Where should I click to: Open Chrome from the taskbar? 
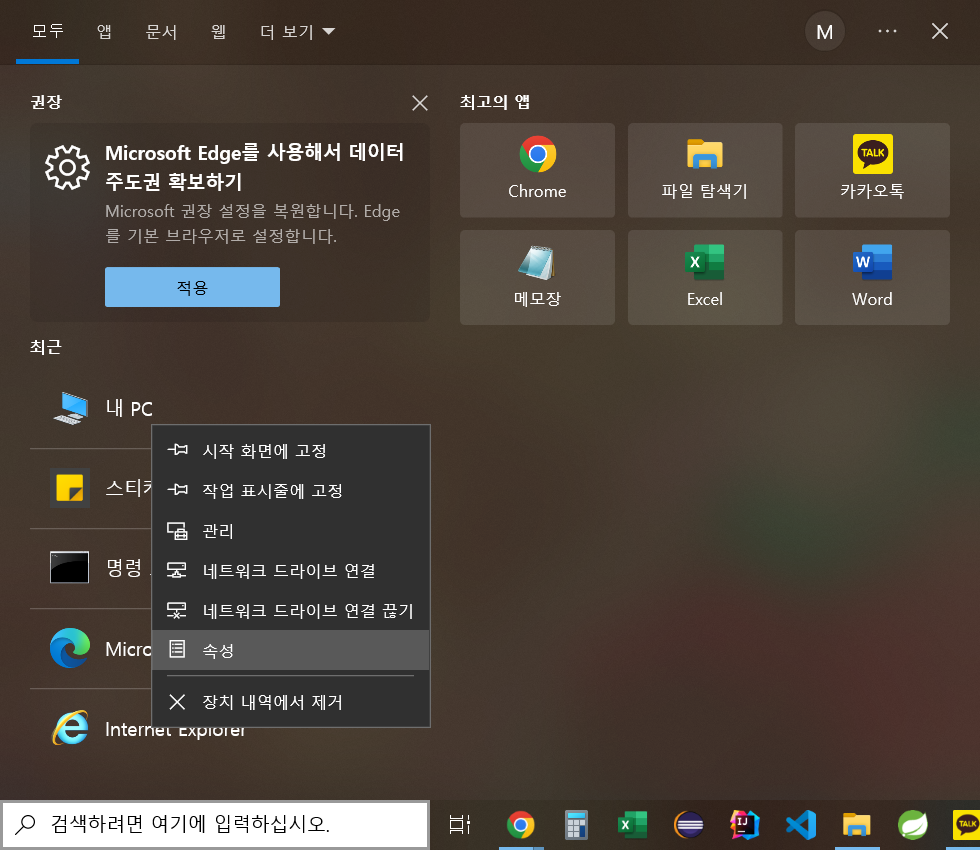point(521,825)
